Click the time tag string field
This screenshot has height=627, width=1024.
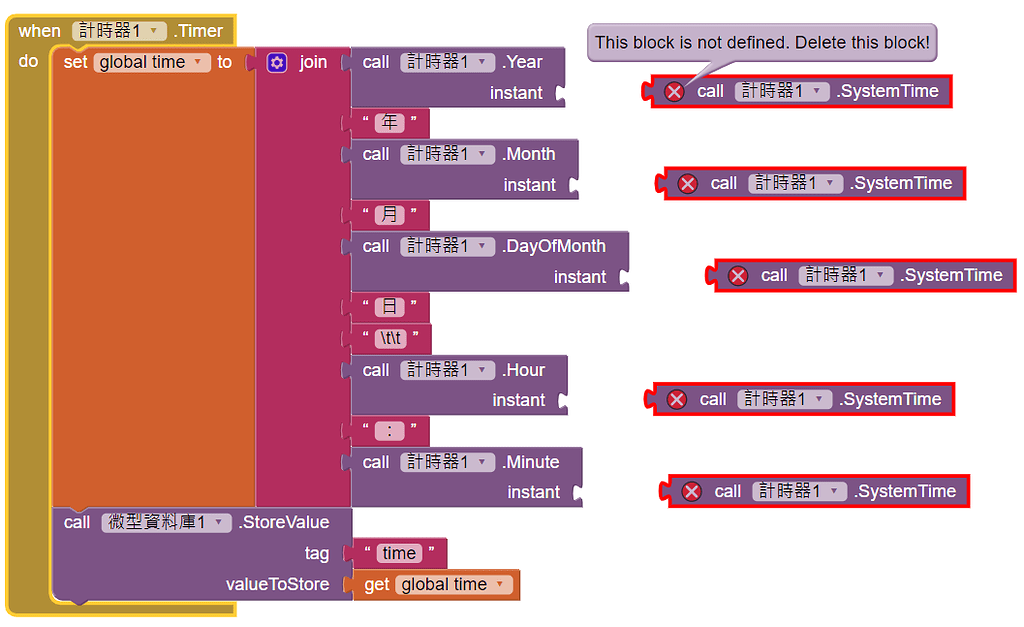[398, 553]
